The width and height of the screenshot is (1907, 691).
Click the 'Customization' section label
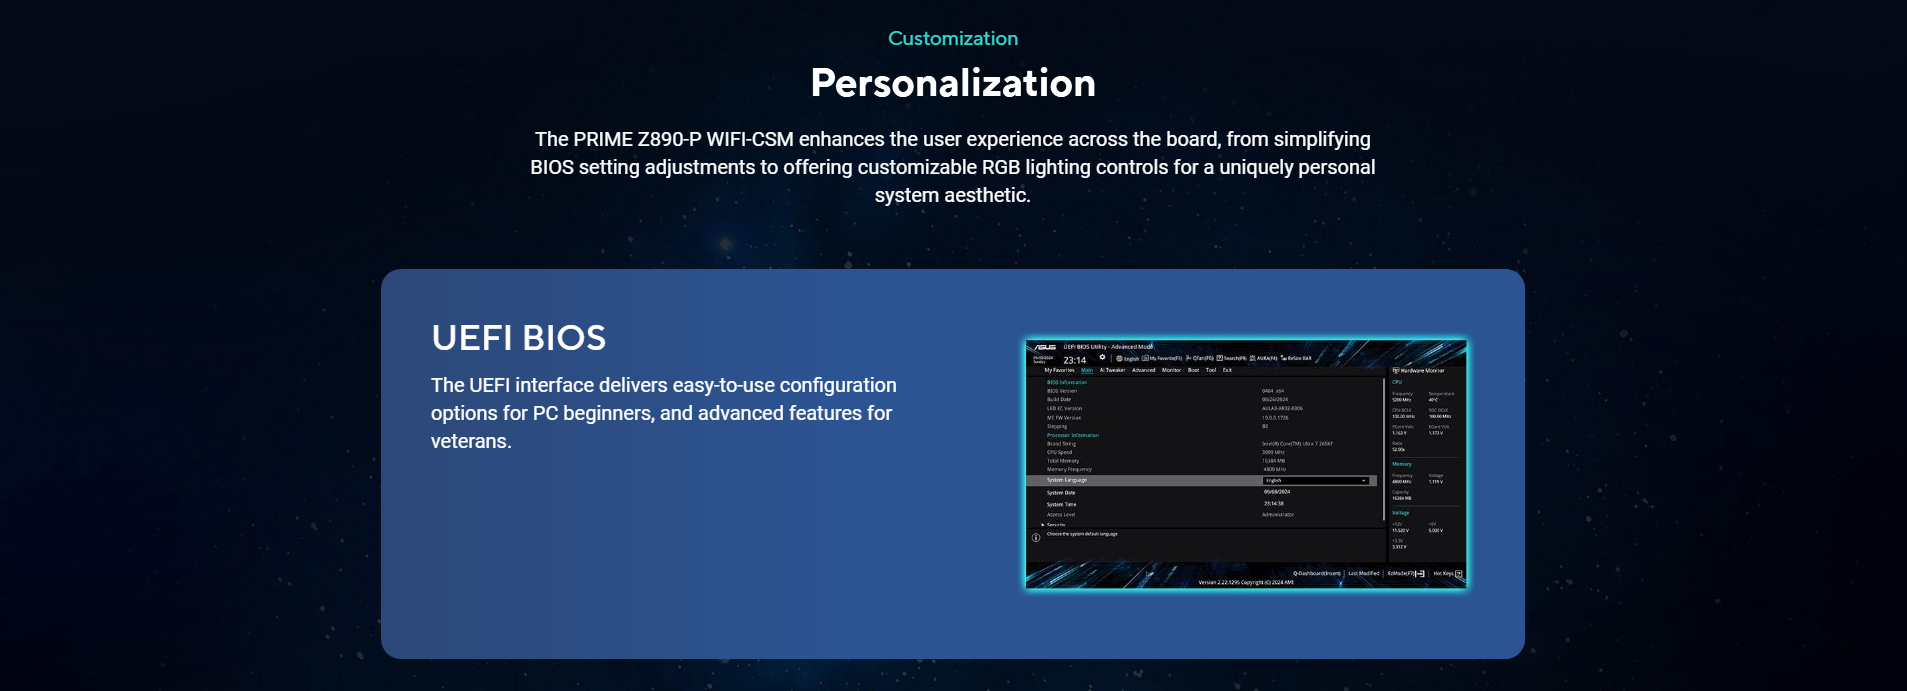(953, 38)
